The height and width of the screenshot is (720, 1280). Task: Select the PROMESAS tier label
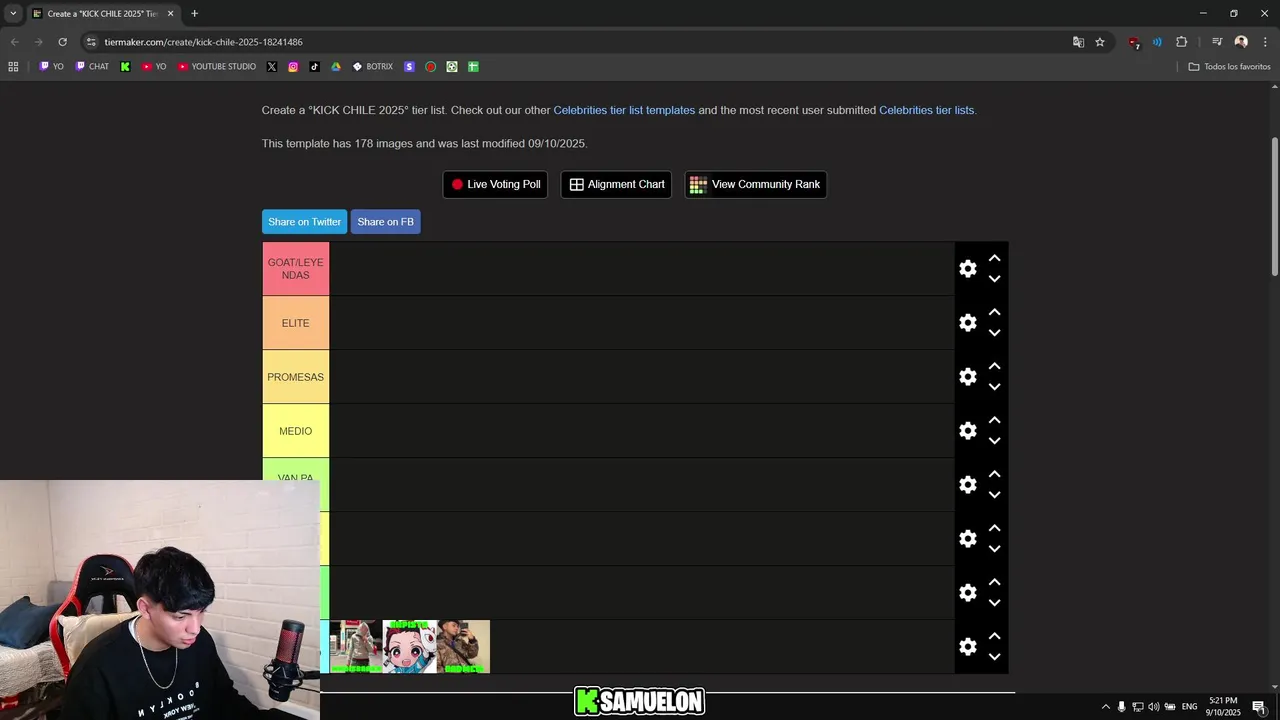click(296, 377)
